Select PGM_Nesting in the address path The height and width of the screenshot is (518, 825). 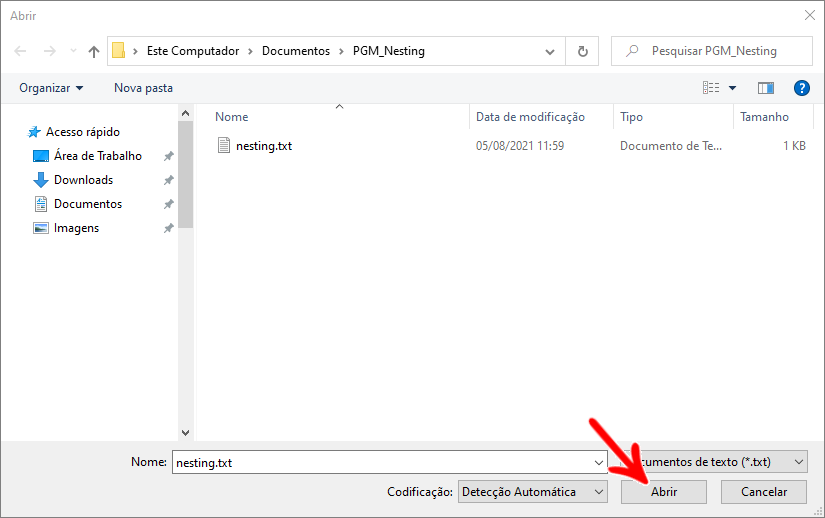pos(389,51)
